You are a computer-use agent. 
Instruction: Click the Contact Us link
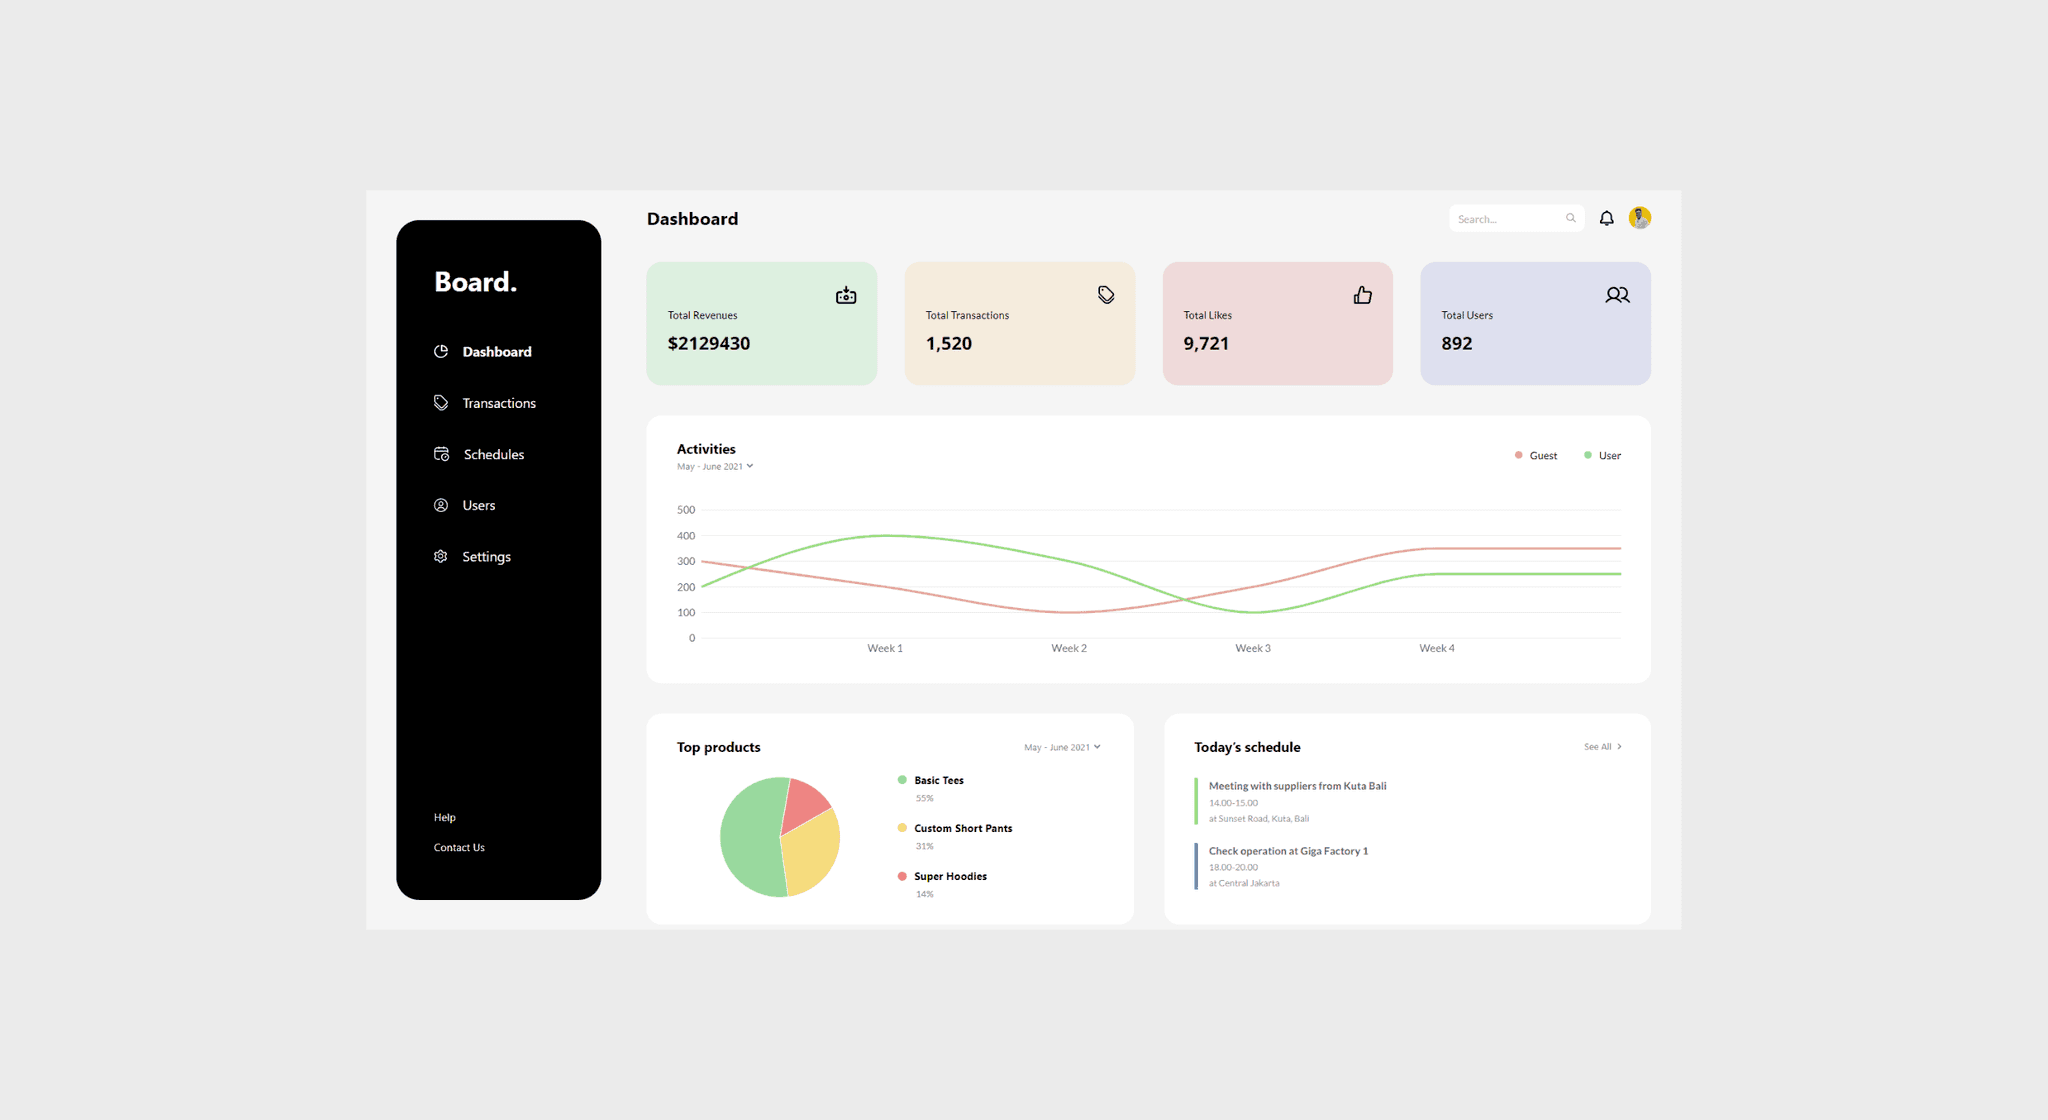[458, 847]
